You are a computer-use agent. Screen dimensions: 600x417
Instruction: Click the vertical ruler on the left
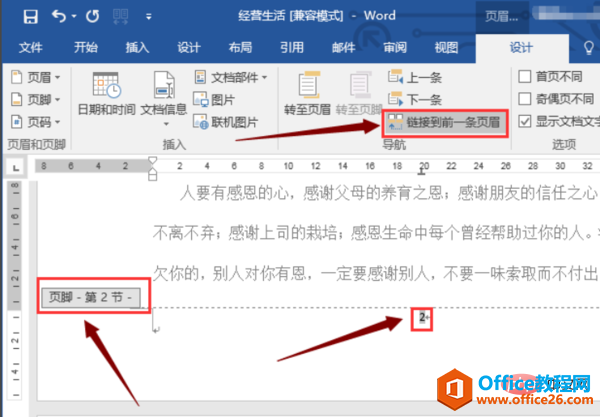[x=15, y=291]
